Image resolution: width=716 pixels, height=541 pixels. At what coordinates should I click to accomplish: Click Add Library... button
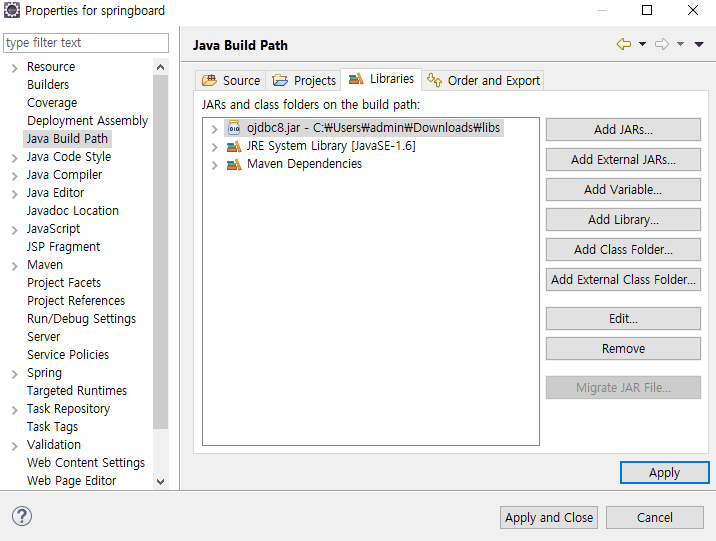[623, 220]
